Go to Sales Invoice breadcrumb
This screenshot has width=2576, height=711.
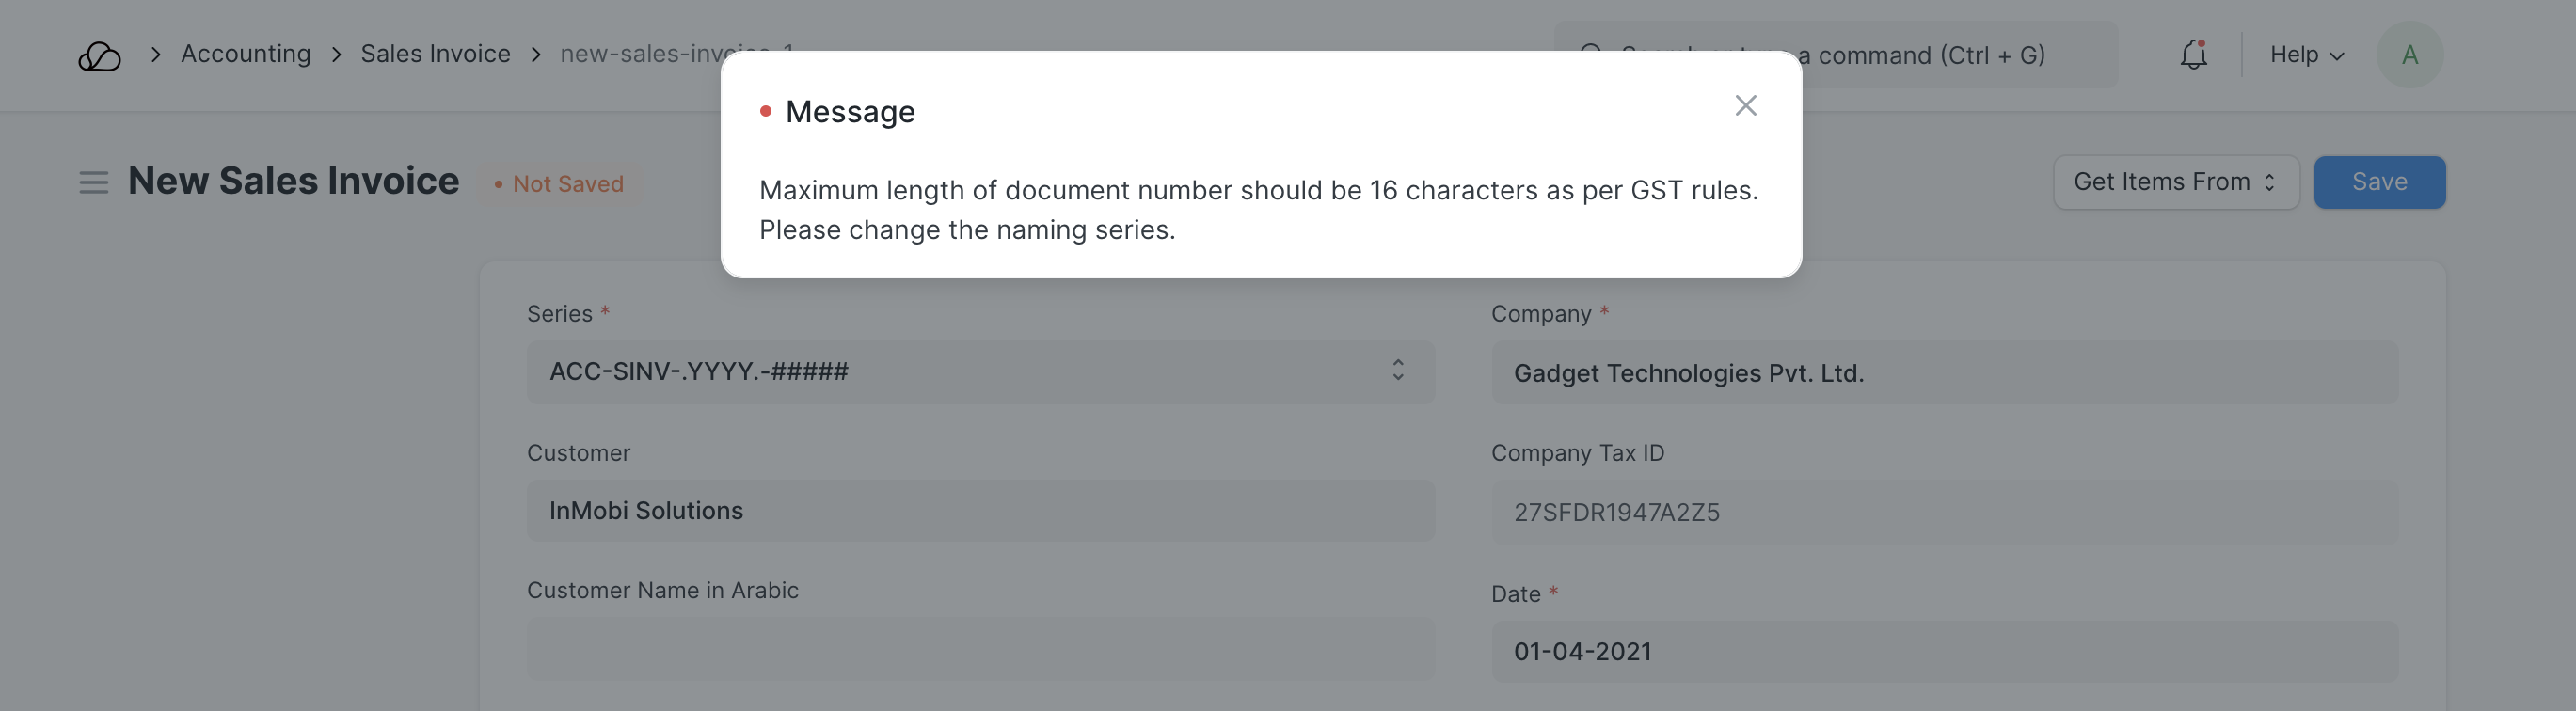coord(435,54)
